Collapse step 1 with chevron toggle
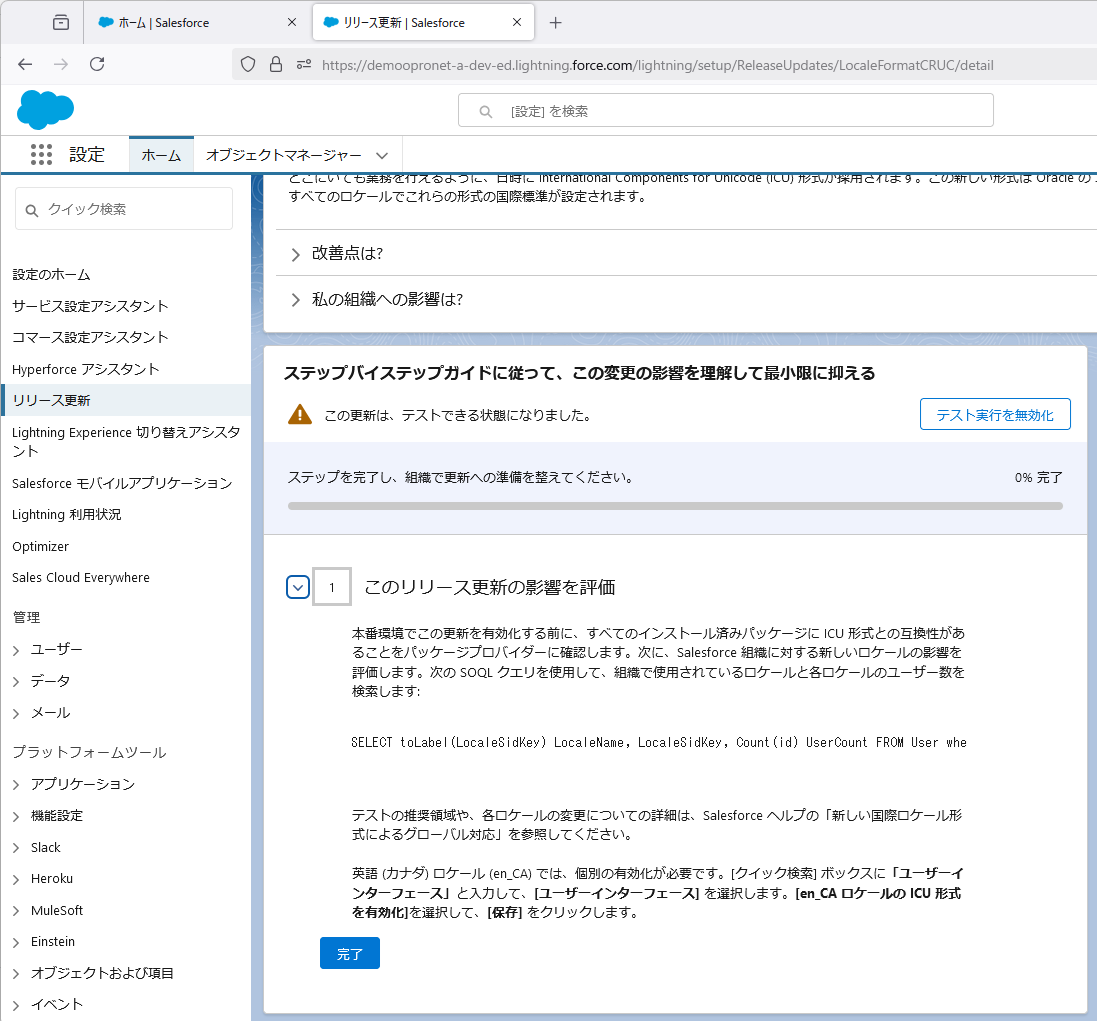 (x=298, y=587)
